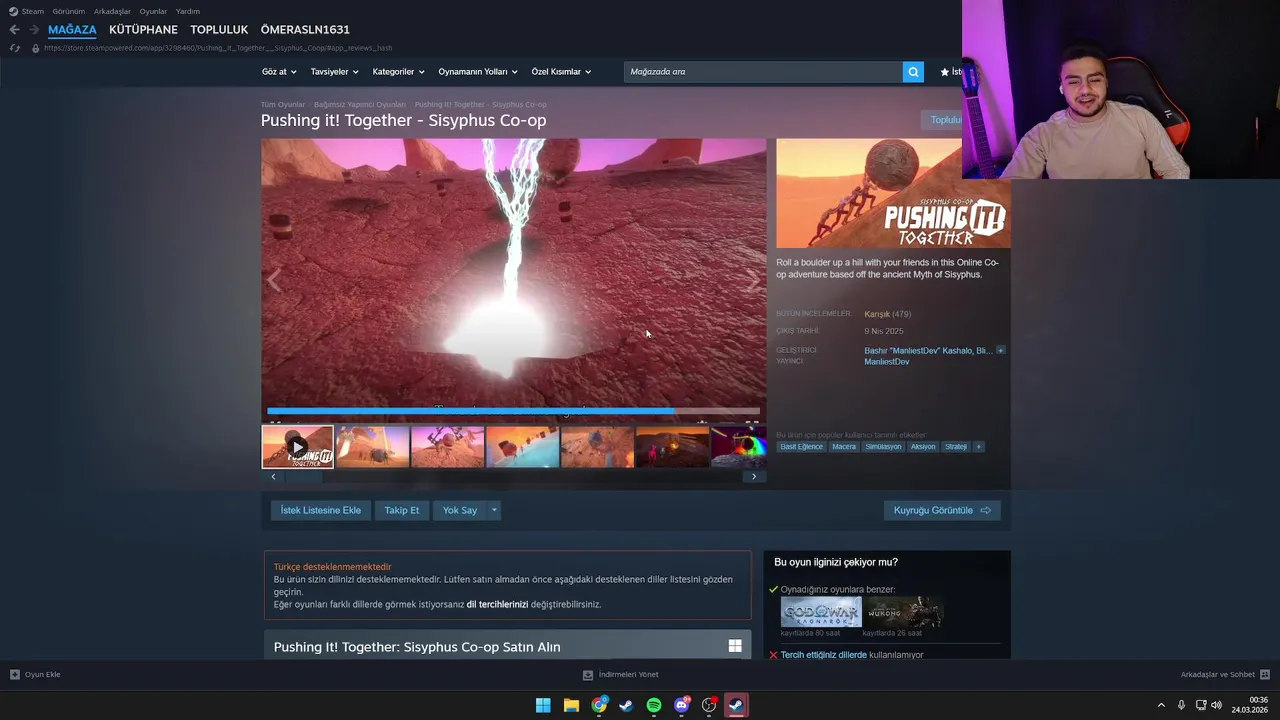Screen dimensions: 1280x720
Task: Go back with the navigation arrow
Action: click(x=14, y=30)
